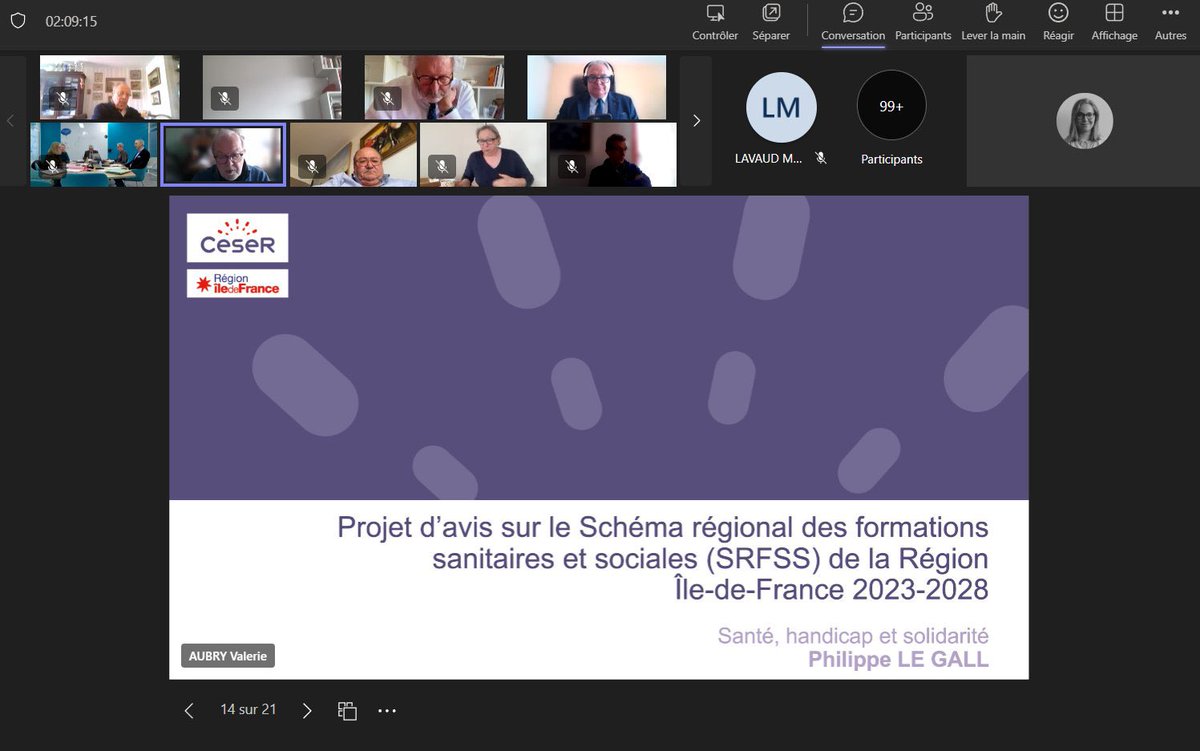The width and height of the screenshot is (1200, 751).
Task: Click the AUBRY Valerie presenter name tag
Action: 228,656
